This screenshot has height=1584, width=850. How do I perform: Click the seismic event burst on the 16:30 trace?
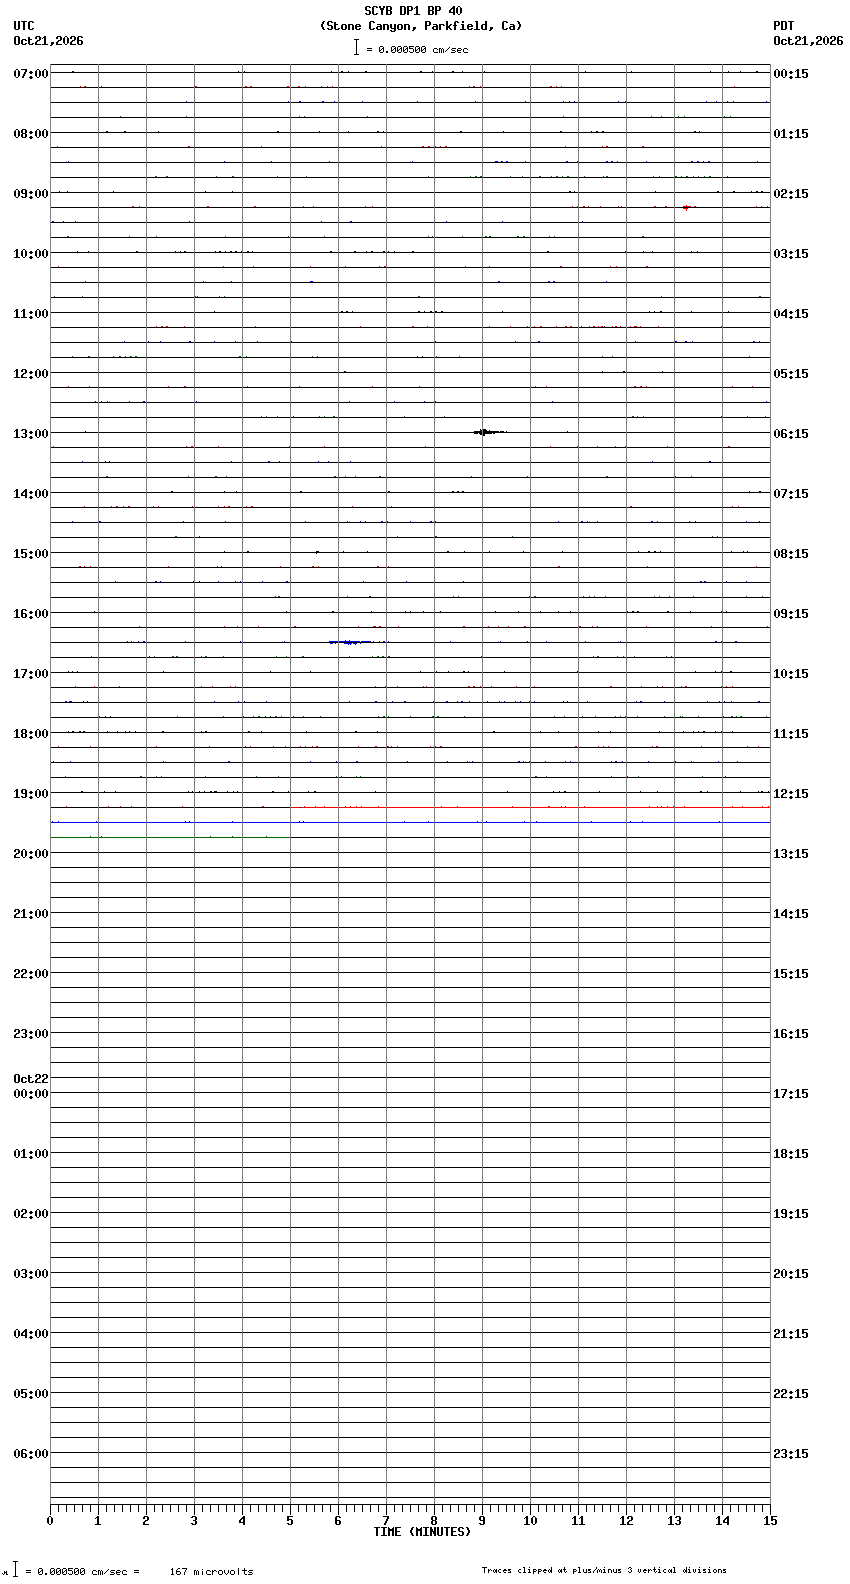tap(352, 642)
